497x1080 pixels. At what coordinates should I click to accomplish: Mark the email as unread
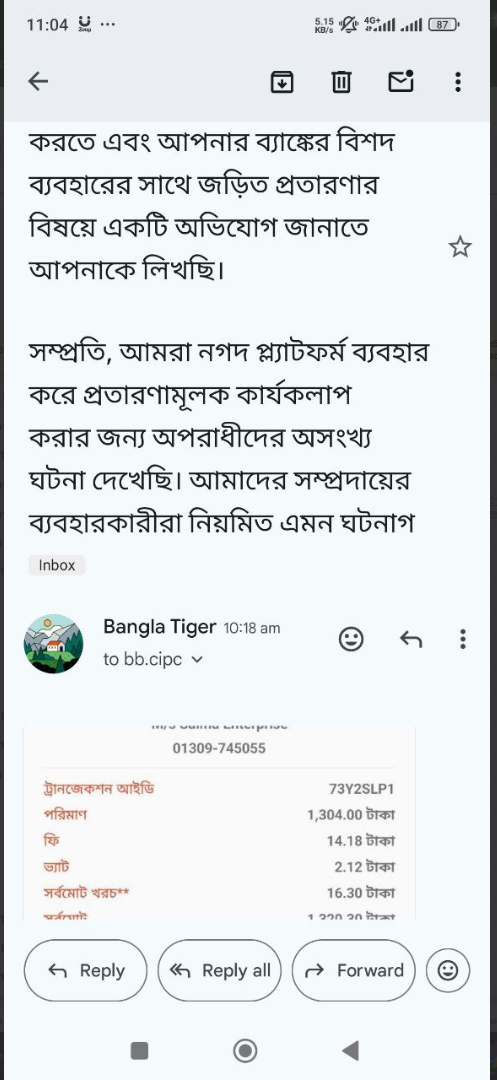tap(401, 81)
